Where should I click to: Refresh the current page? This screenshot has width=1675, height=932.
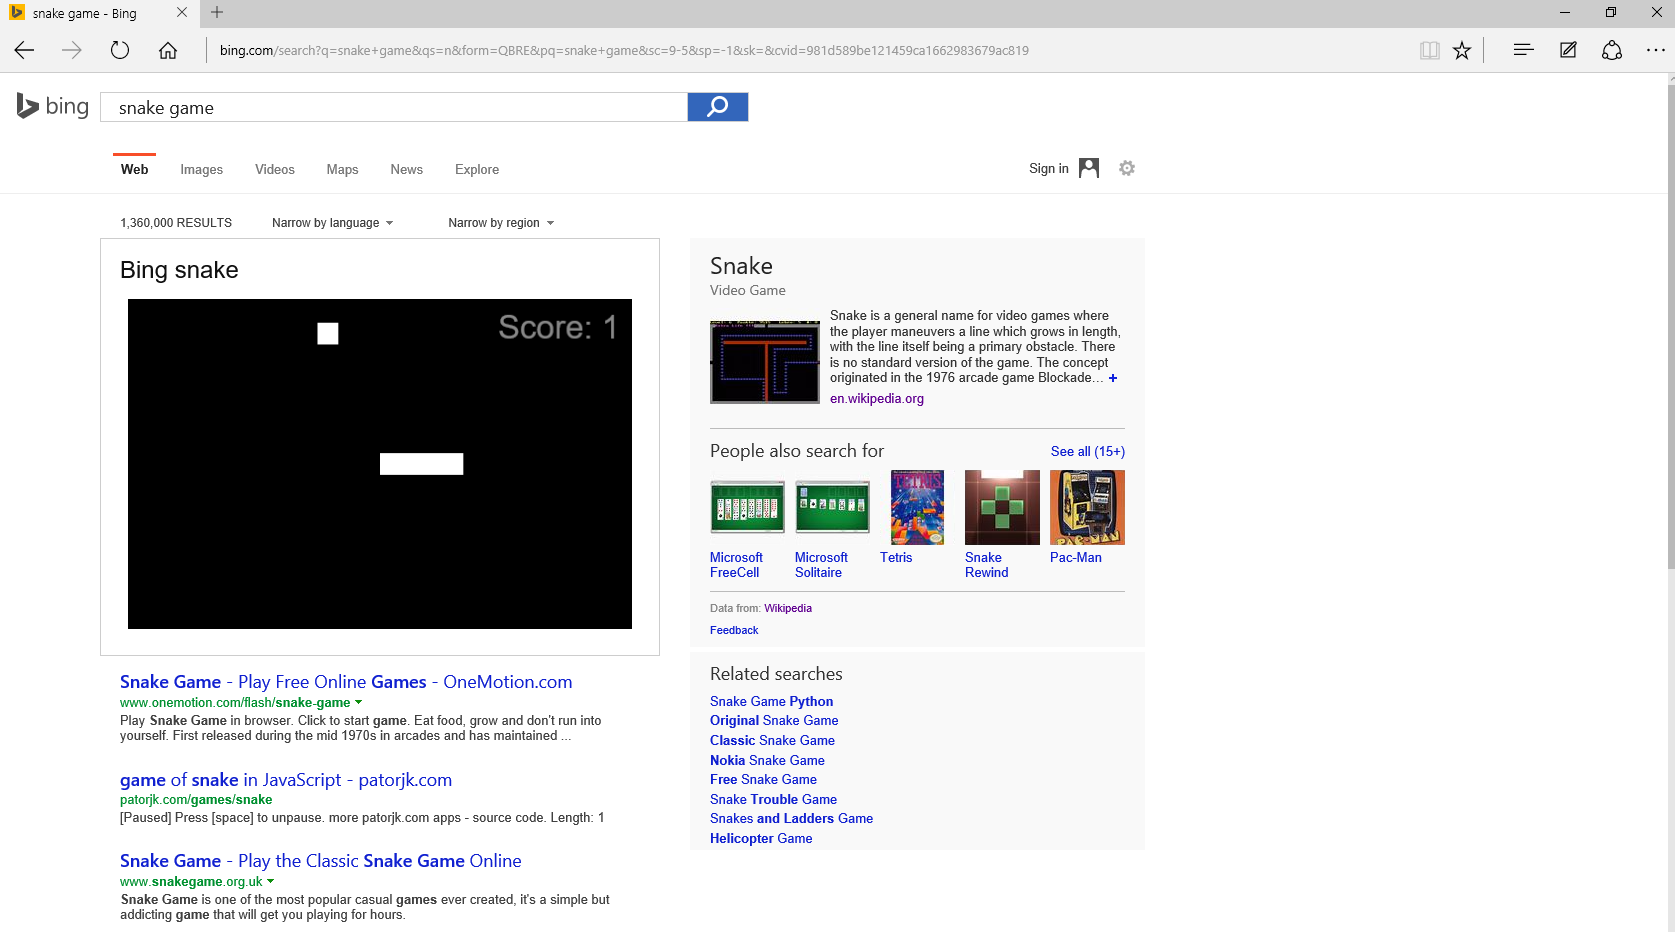coord(120,50)
